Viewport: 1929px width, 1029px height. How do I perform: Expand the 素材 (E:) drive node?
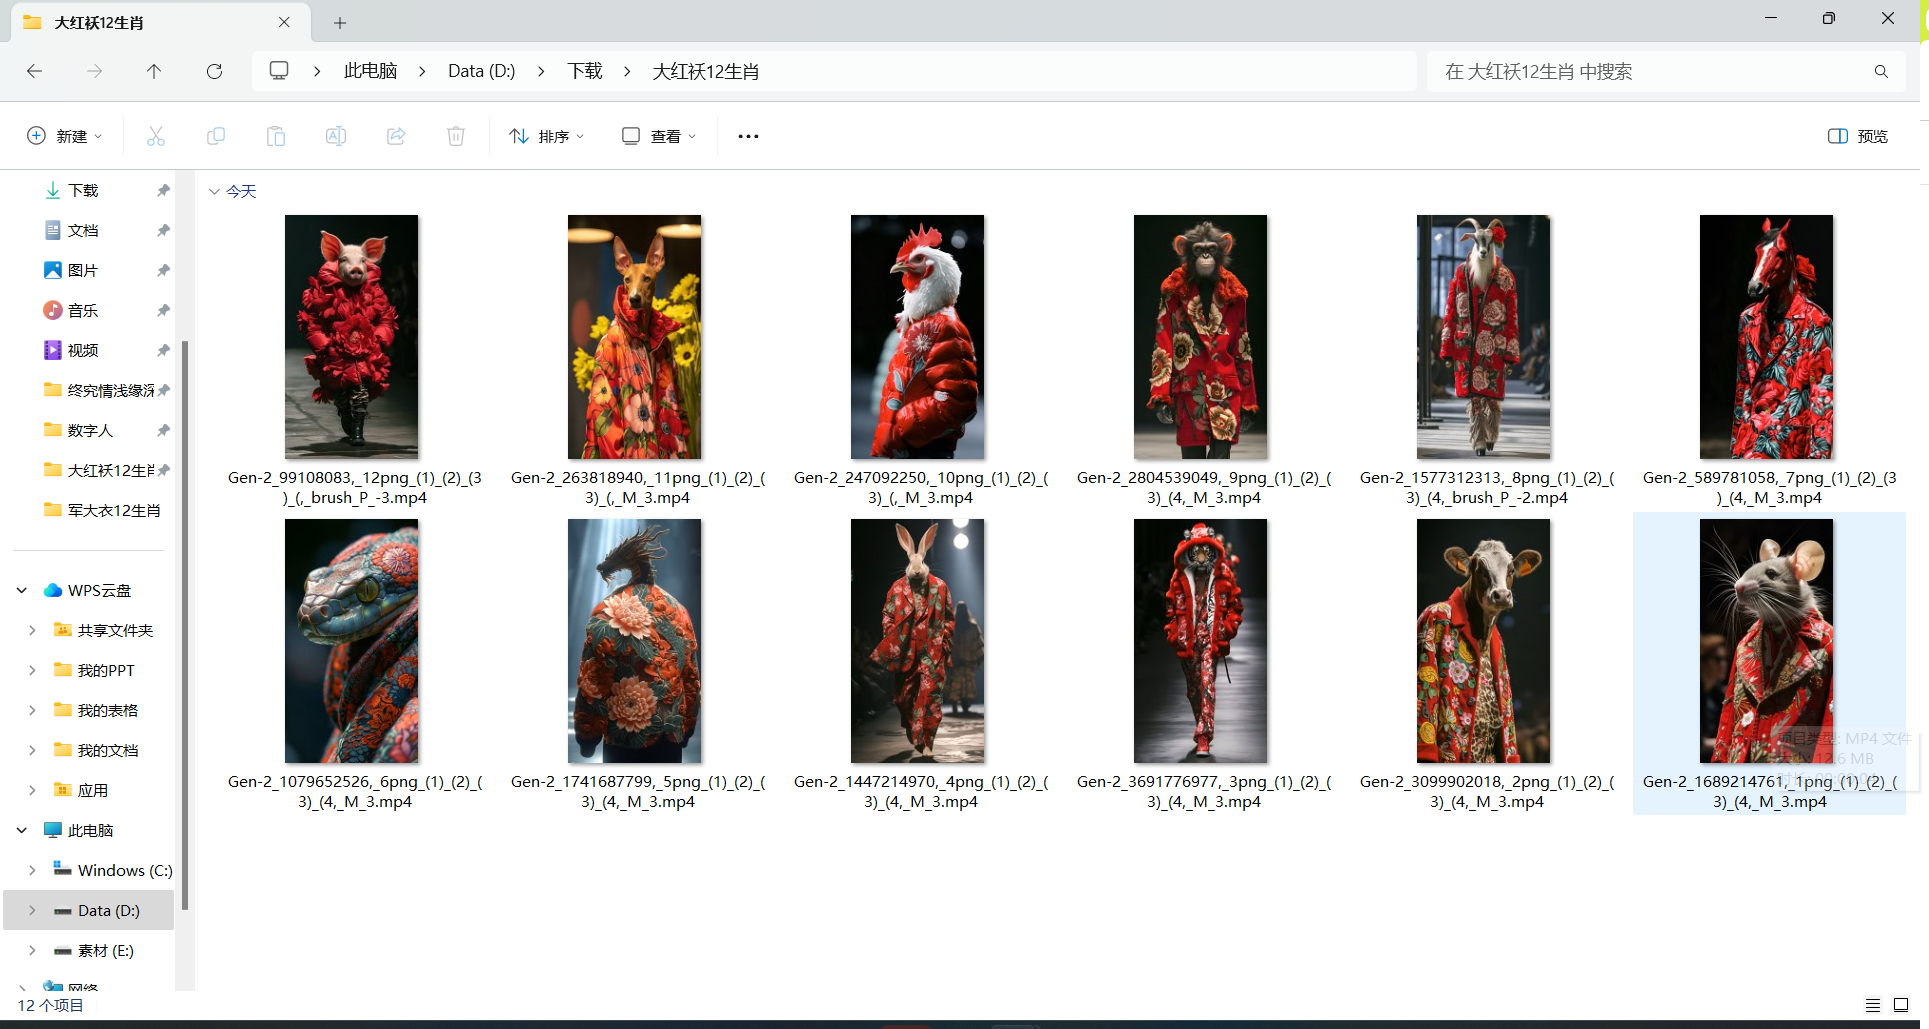[x=32, y=950]
